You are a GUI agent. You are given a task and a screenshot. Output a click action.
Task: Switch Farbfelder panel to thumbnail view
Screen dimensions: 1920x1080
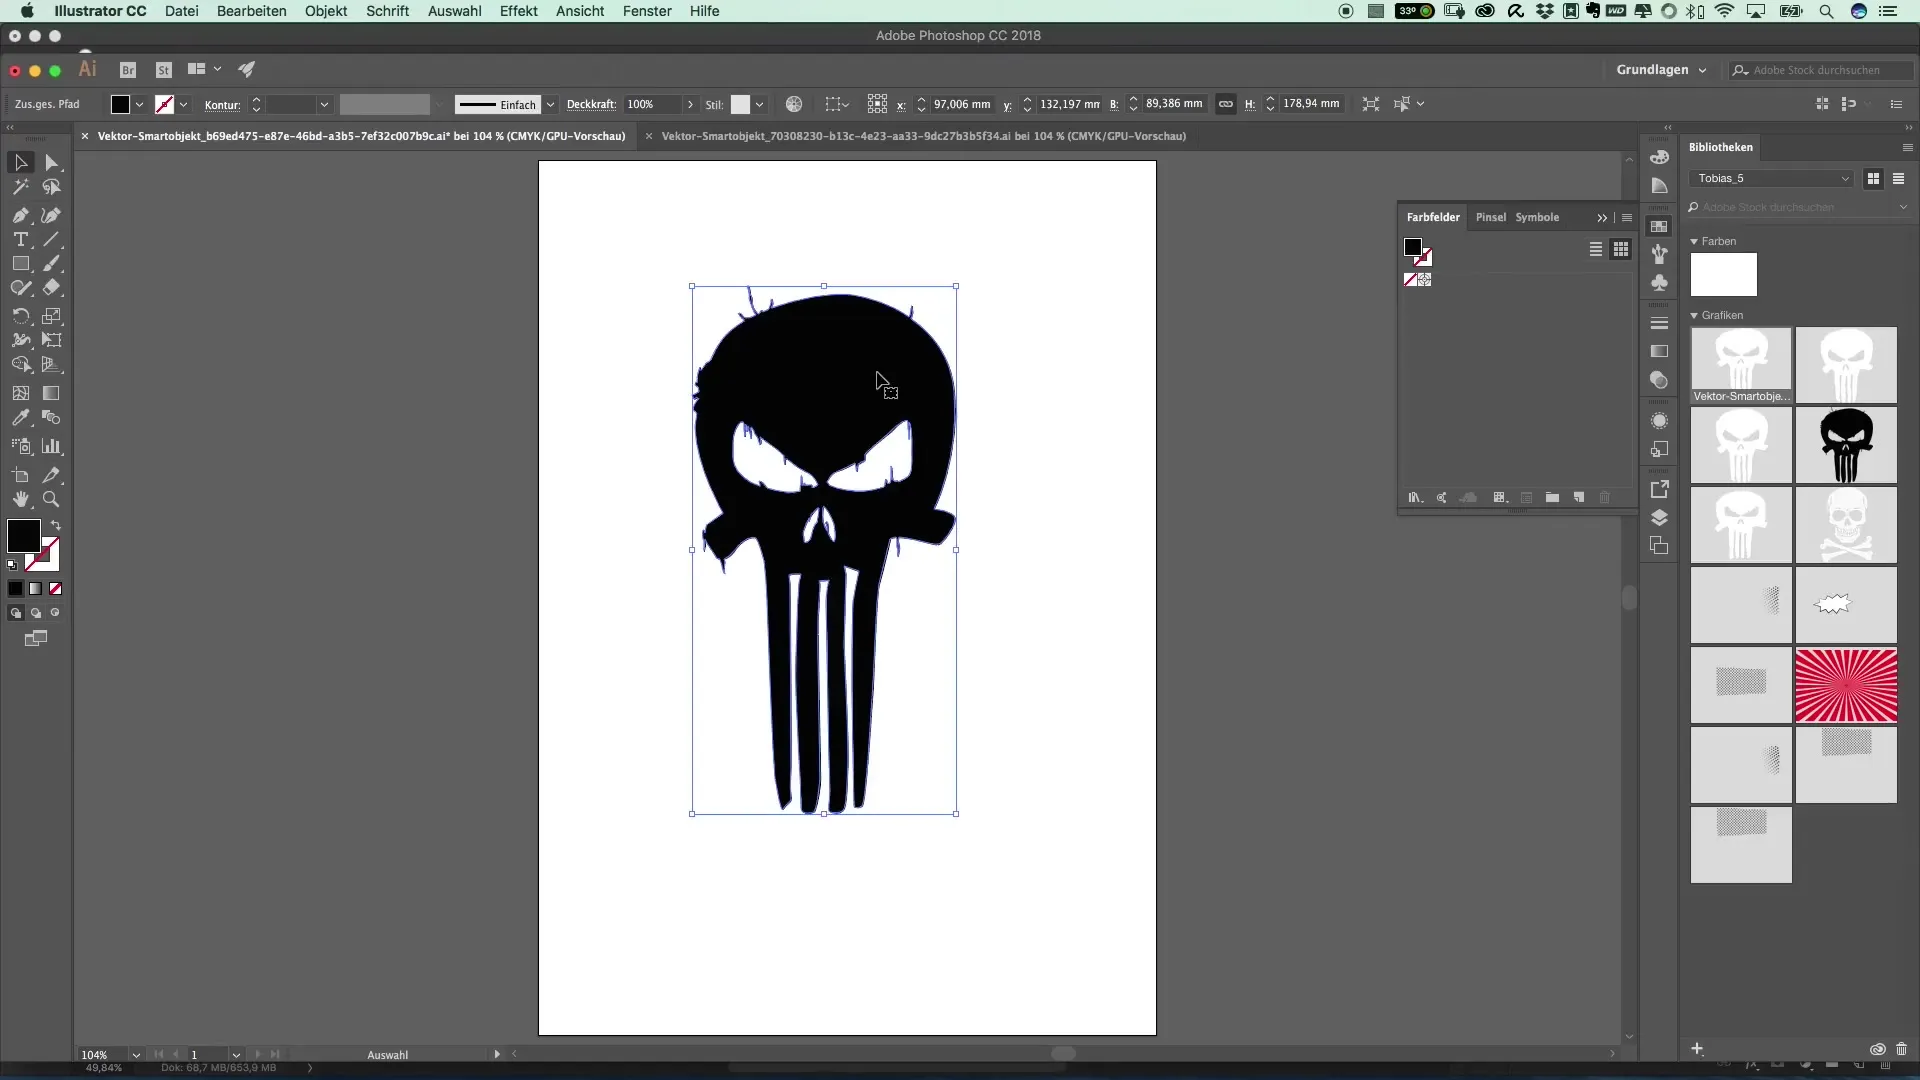[1621, 249]
